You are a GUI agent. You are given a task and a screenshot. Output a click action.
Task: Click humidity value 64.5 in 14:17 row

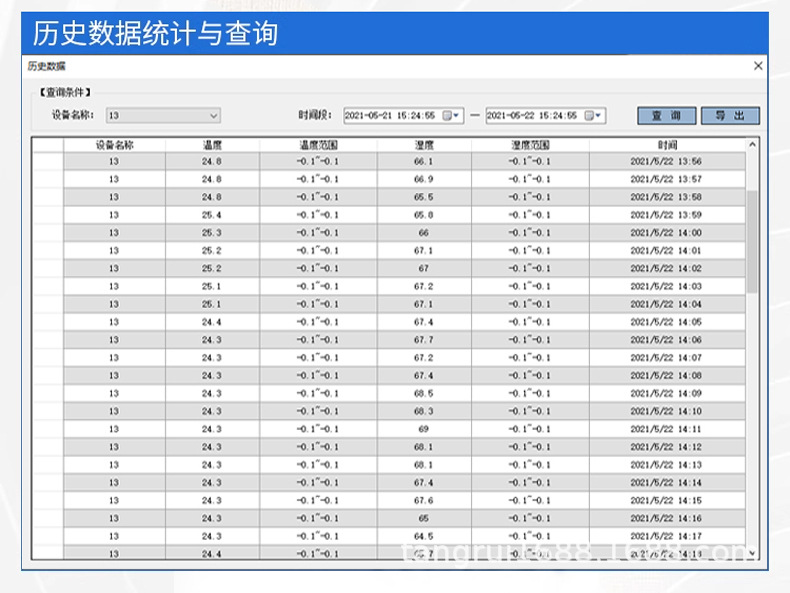[424, 537]
